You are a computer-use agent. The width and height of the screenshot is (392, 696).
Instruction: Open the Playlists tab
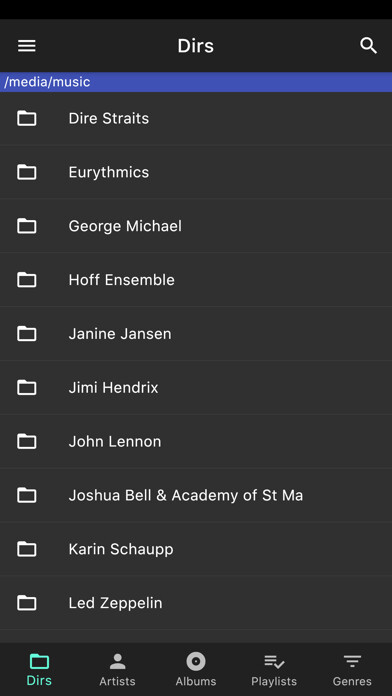click(274, 670)
